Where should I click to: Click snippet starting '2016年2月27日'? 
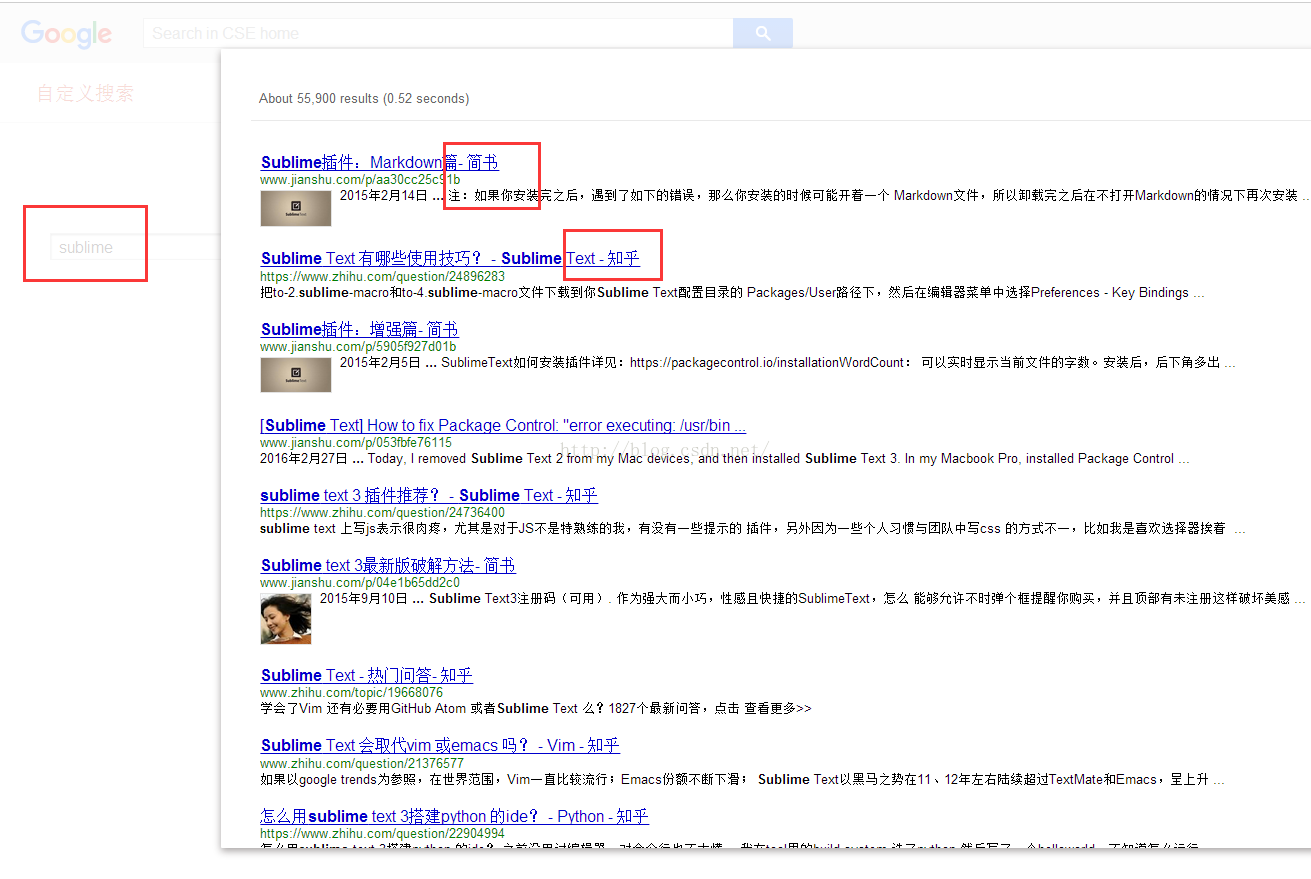coord(725,459)
